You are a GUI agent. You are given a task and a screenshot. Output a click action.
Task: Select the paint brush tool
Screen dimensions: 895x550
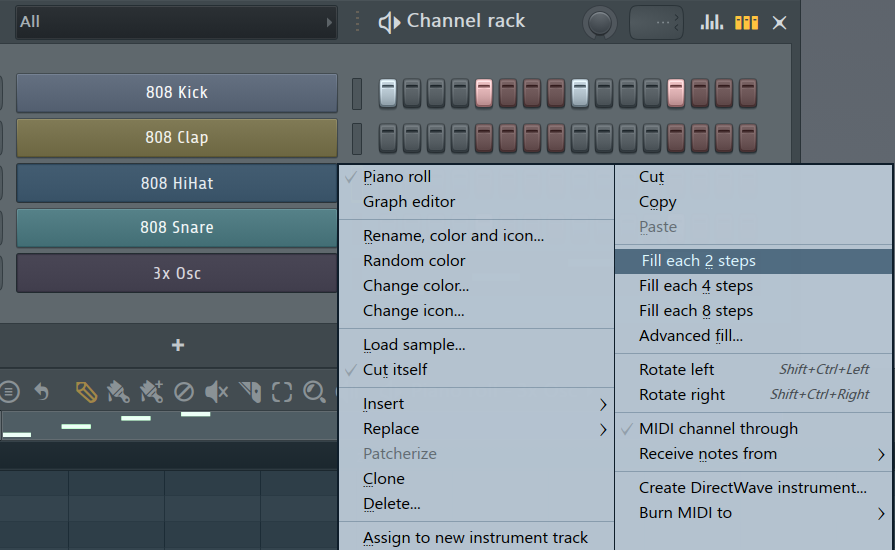pyautogui.click(x=118, y=391)
